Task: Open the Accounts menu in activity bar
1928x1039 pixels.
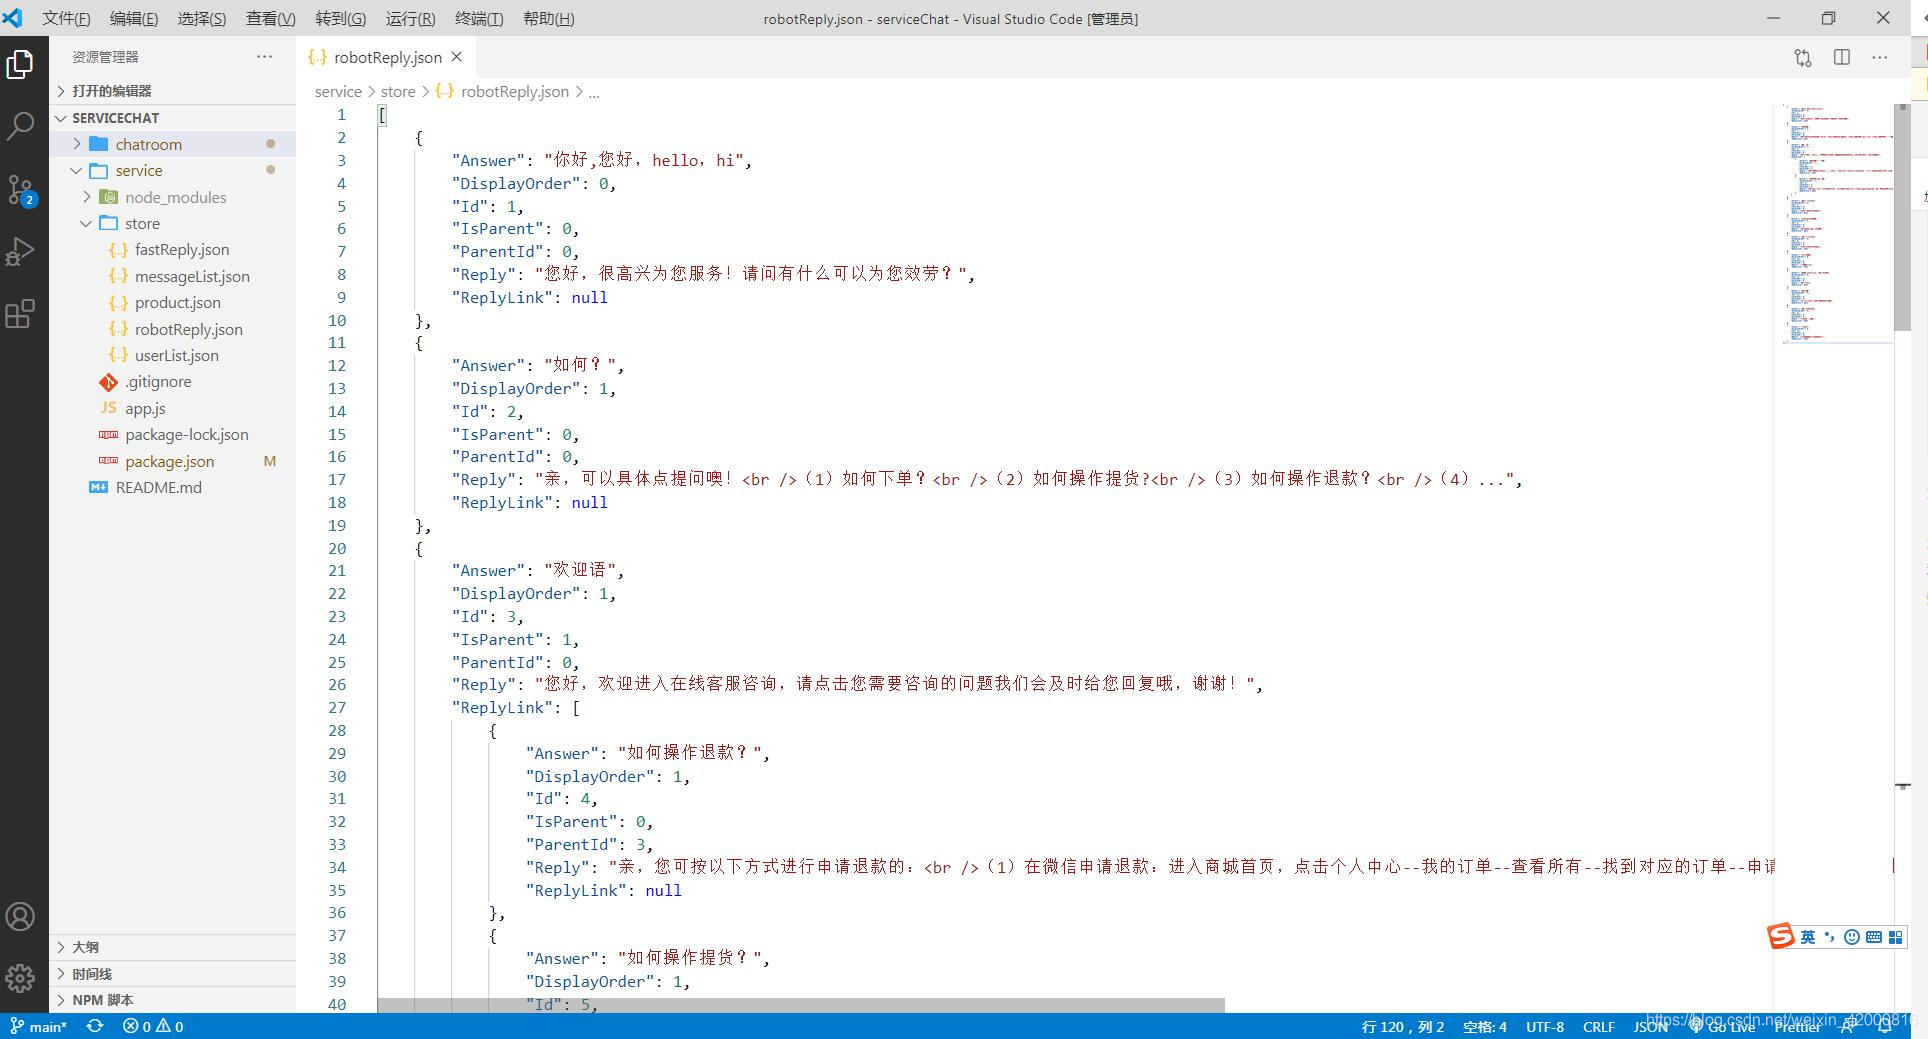Action: click(20, 917)
